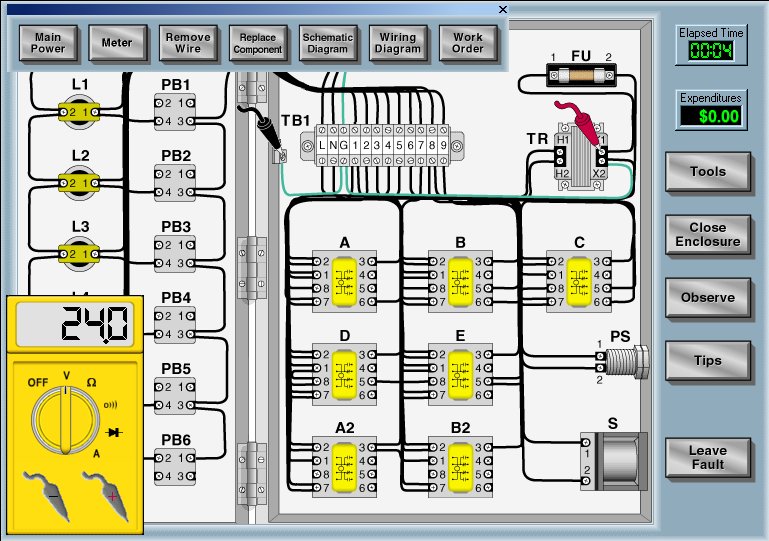Open the Schematic Diagram view
769x541 pixels.
tap(328, 42)
